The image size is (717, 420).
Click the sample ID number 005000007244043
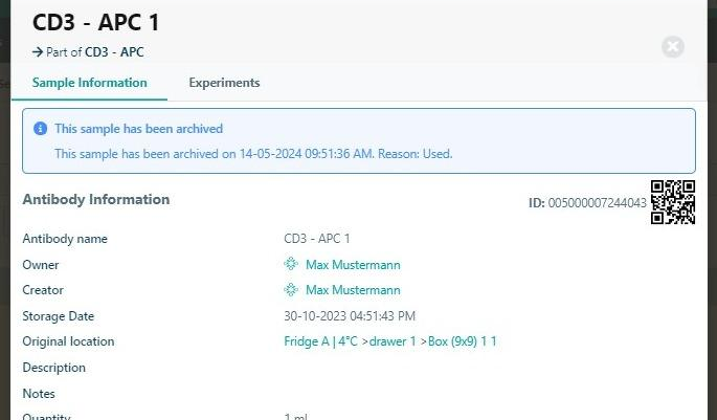[x=597, y=203]
